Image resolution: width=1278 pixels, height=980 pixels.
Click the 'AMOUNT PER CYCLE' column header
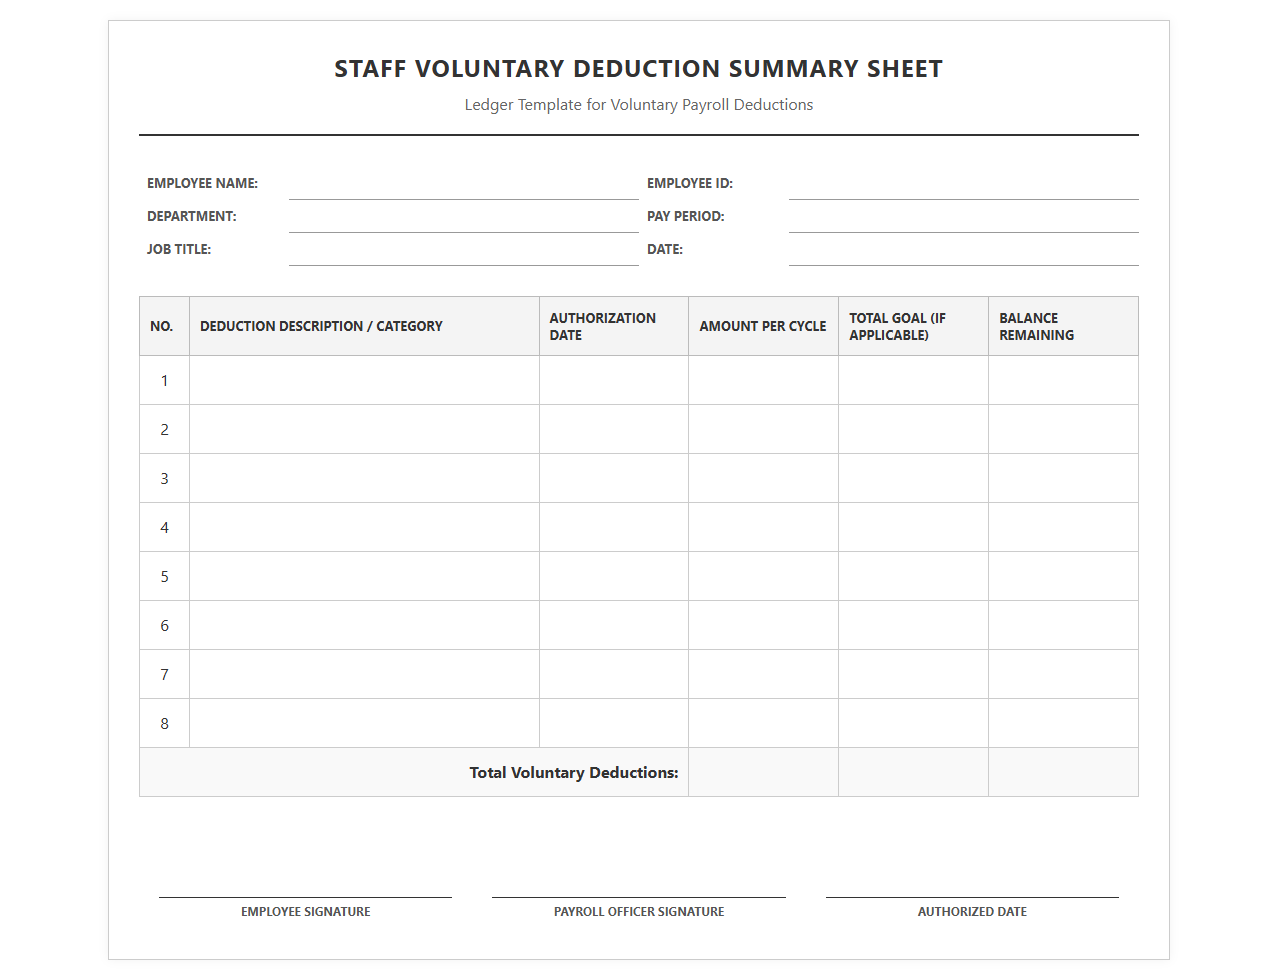763,326
